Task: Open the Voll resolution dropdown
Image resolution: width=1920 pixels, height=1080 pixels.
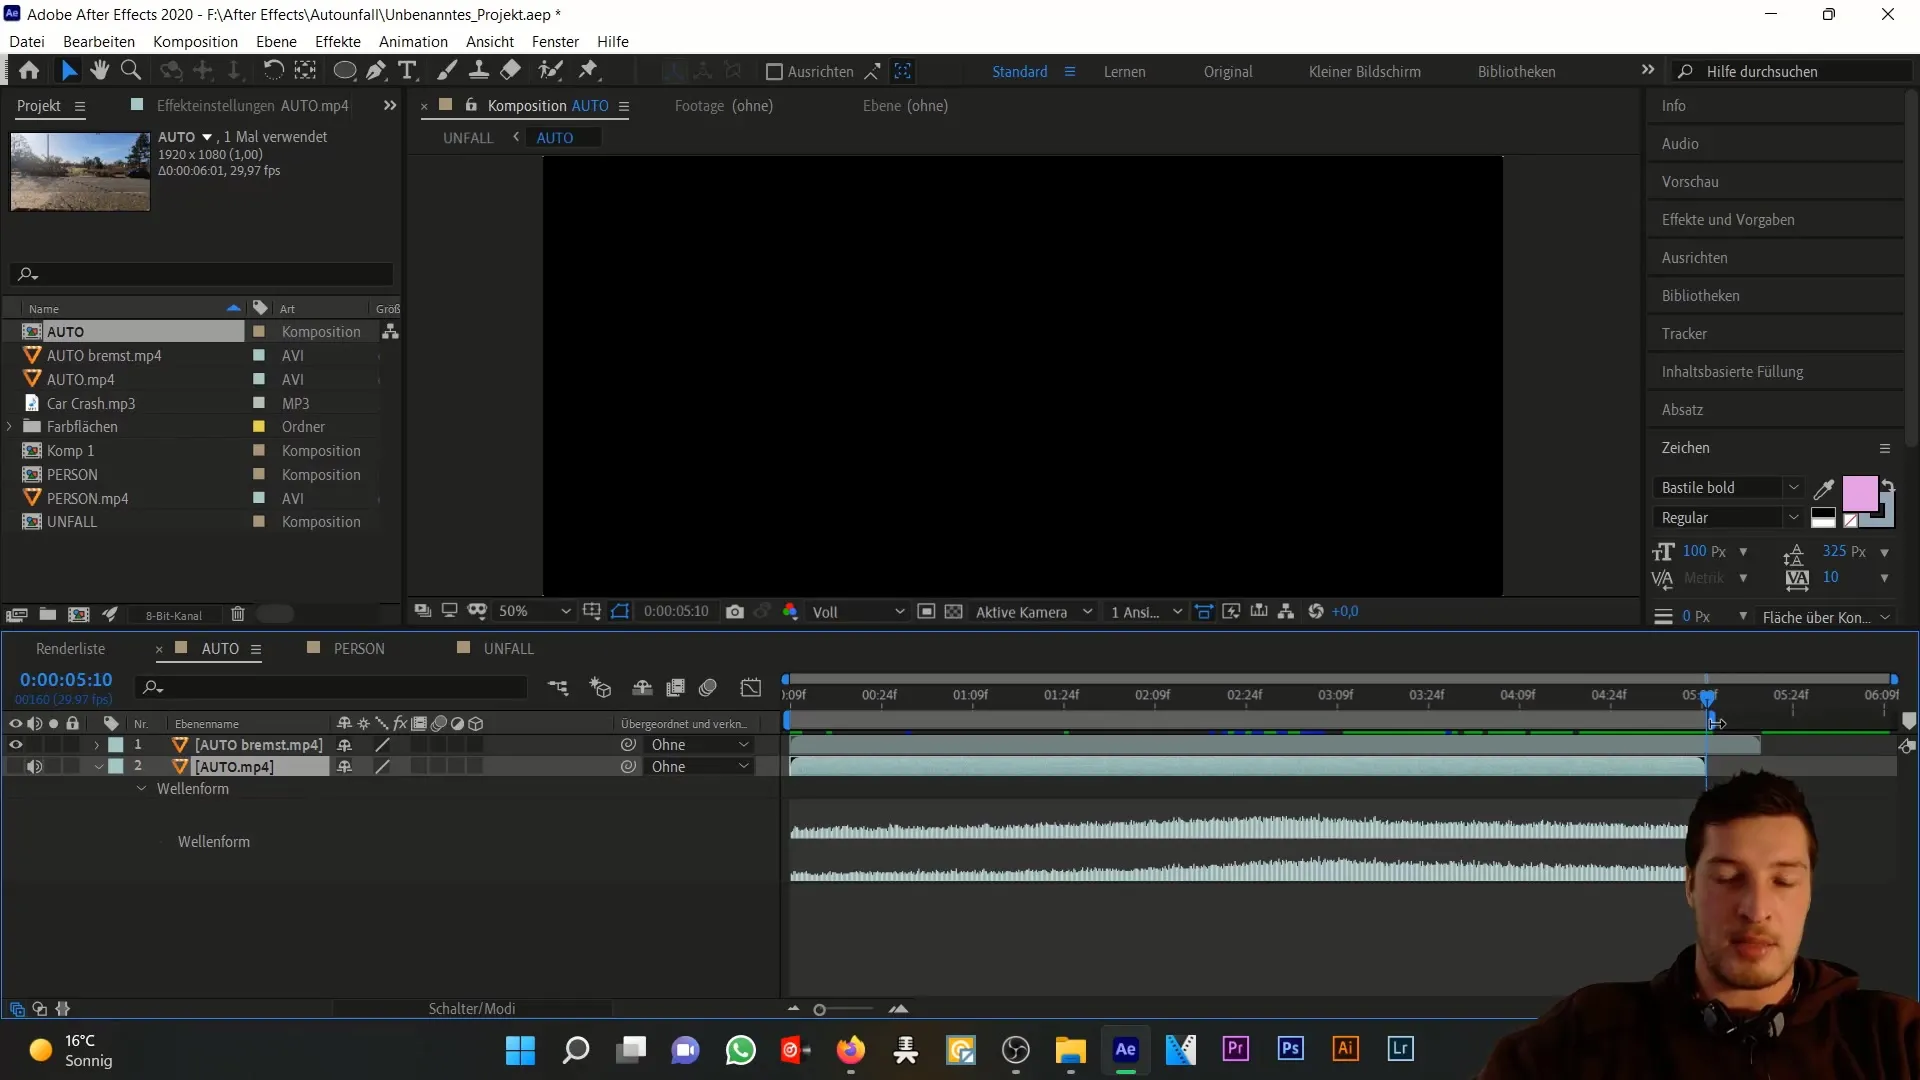Action: (857, 612)
